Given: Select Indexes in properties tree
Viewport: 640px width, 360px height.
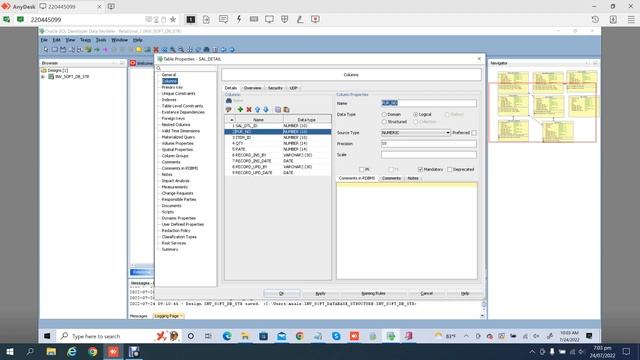Looking at the screenshot, I should [169, 100].
